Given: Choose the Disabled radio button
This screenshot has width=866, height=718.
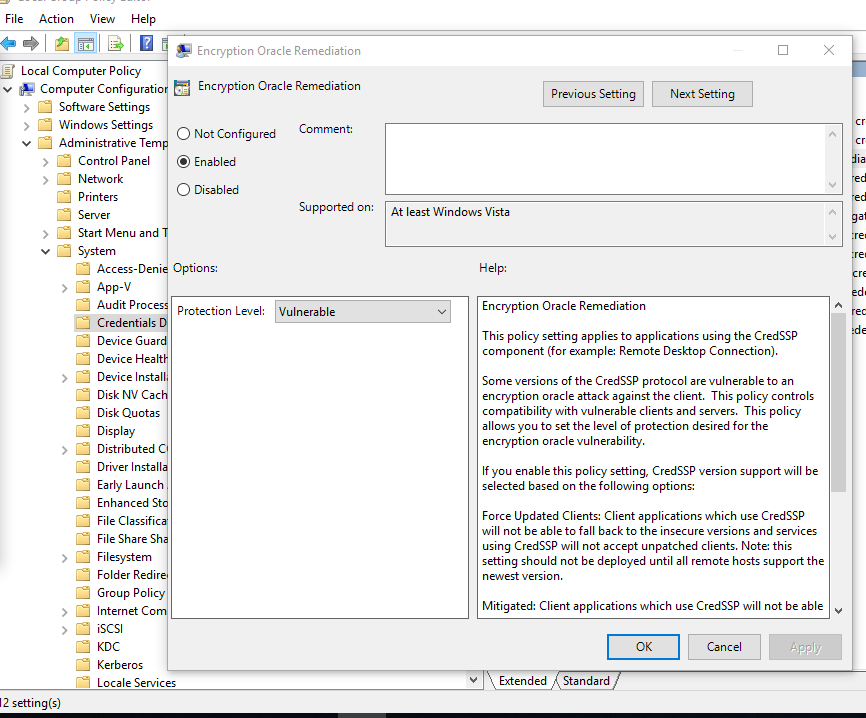Looking at the screenshot, I should point(182,189).
